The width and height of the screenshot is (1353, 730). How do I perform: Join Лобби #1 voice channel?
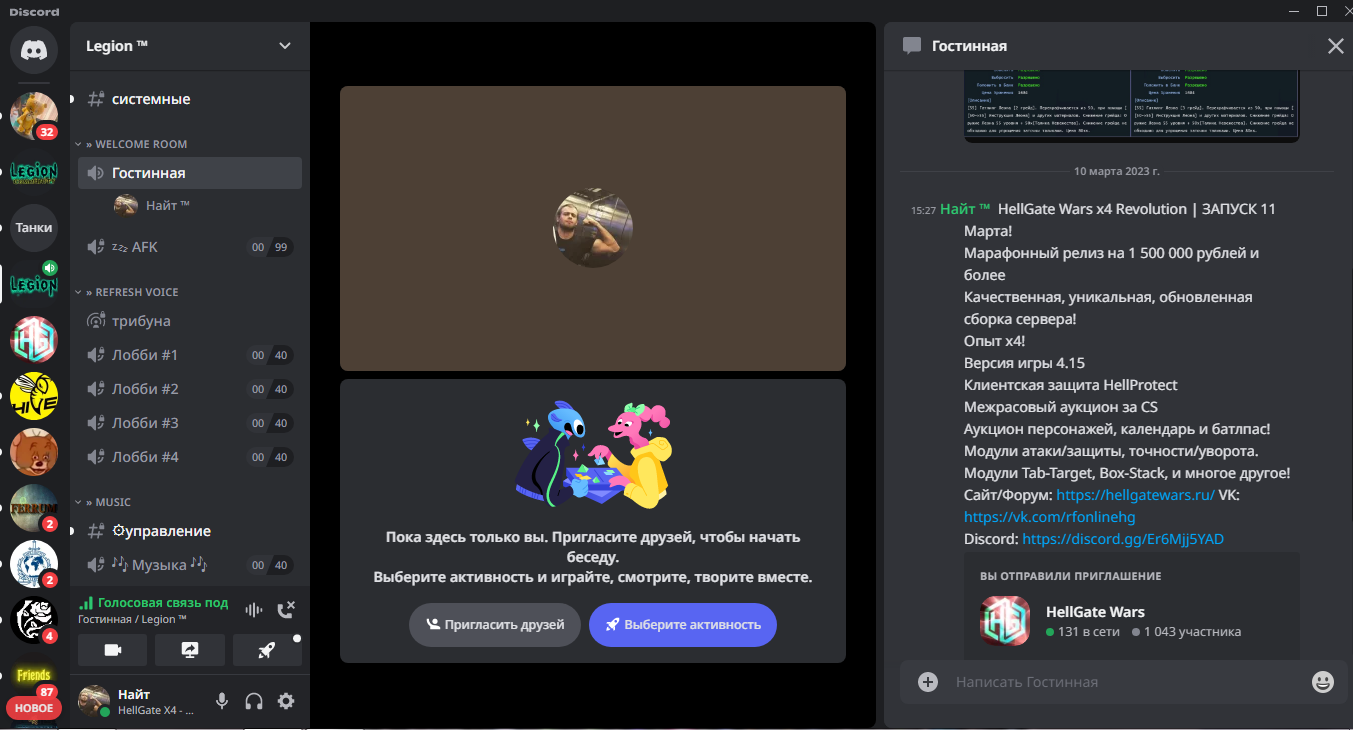[x=190, y=355]
